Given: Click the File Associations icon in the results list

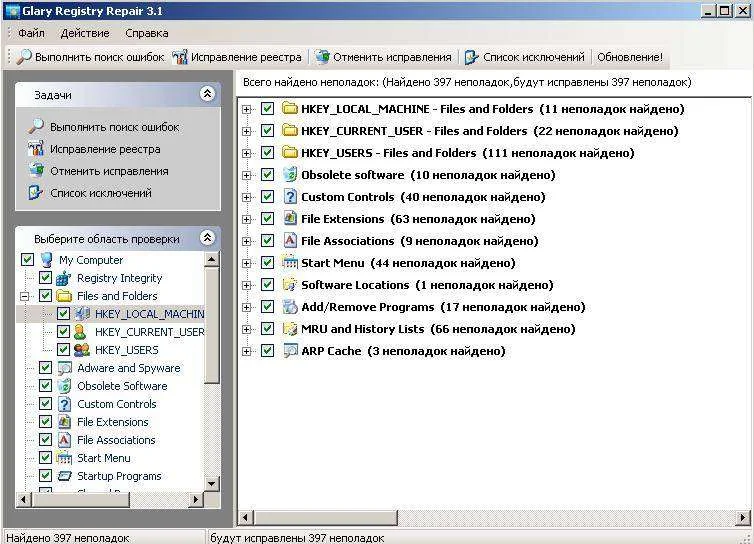Looking at the screenshot, I should point(290,240).
